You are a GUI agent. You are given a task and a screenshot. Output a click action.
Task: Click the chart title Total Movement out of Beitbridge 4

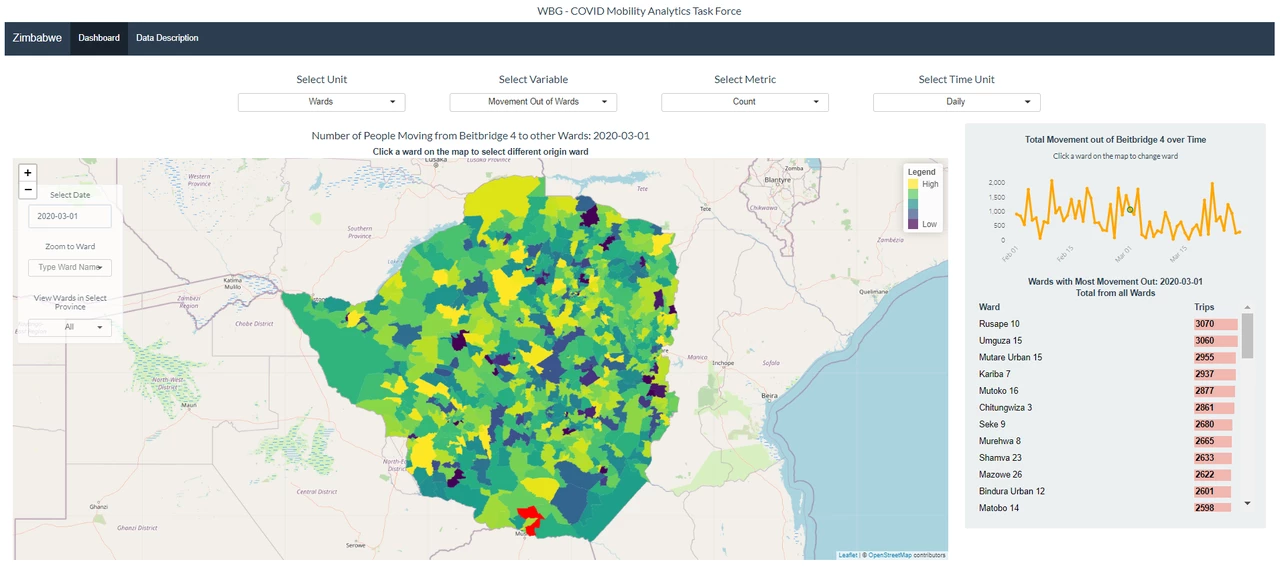1115,140
